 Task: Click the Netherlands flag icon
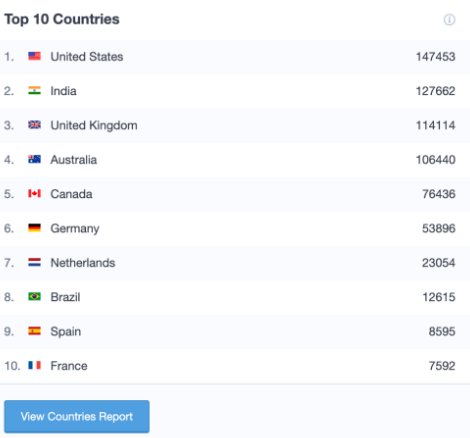[x=34, y=263]
